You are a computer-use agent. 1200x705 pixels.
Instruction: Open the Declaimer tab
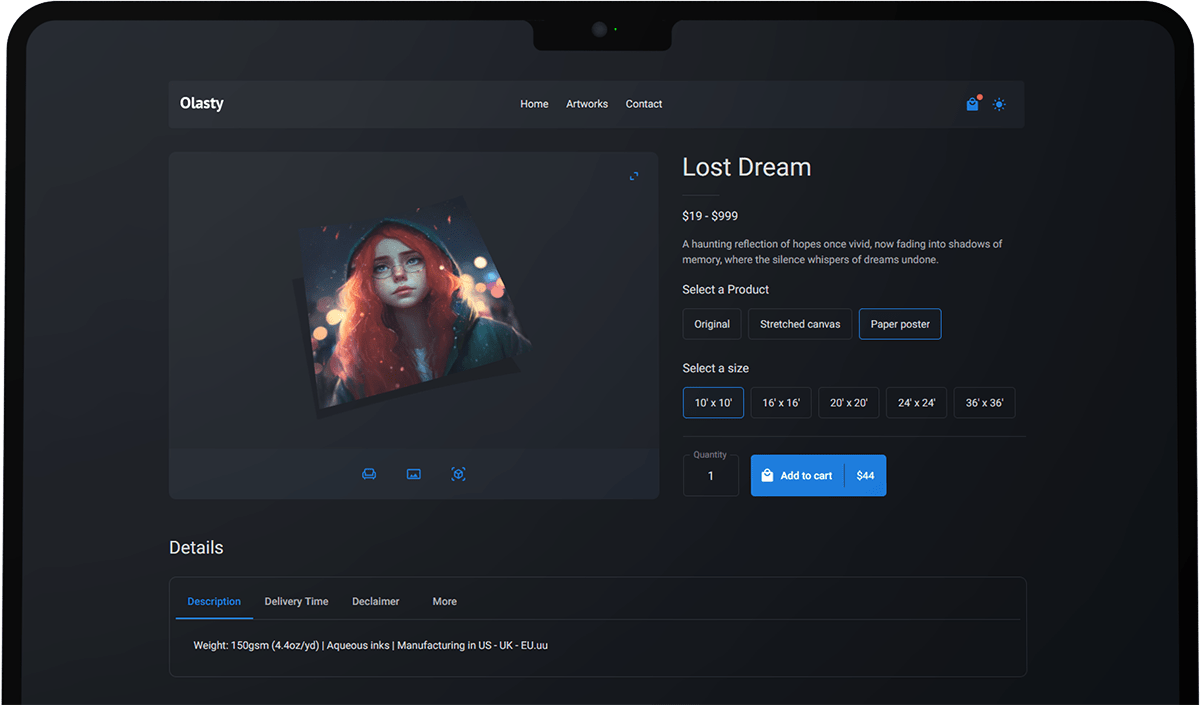tap(375, 602)
